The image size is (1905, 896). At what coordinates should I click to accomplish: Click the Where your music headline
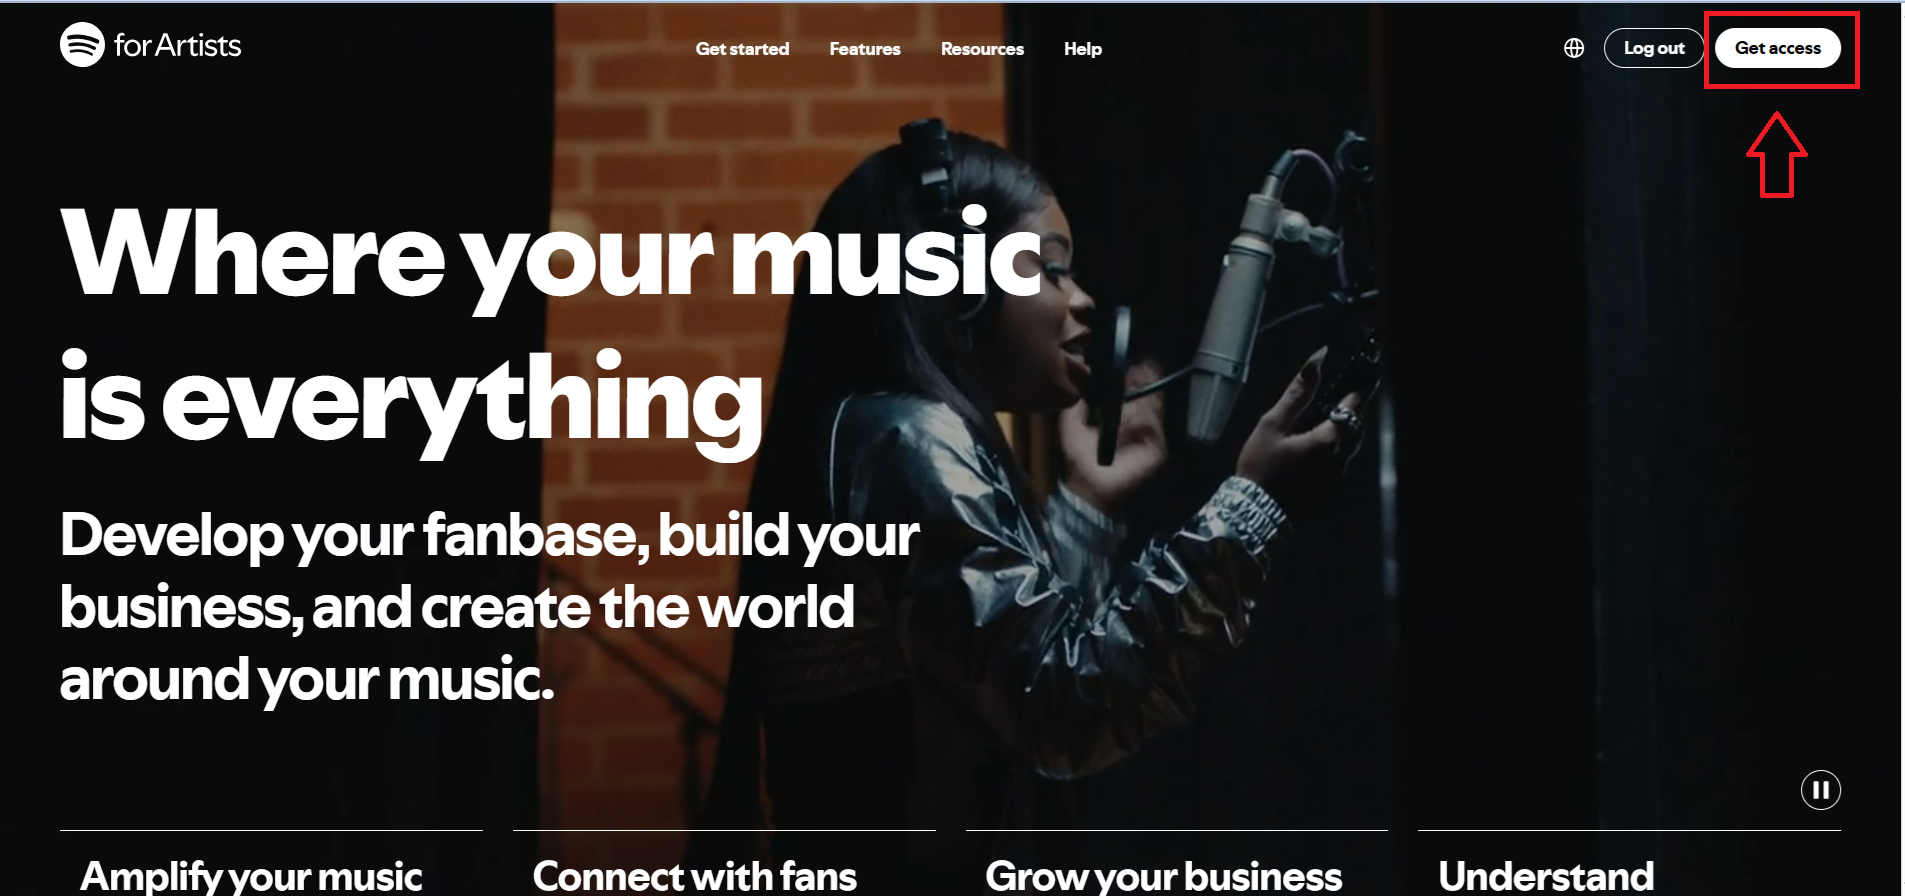(552, 256)
